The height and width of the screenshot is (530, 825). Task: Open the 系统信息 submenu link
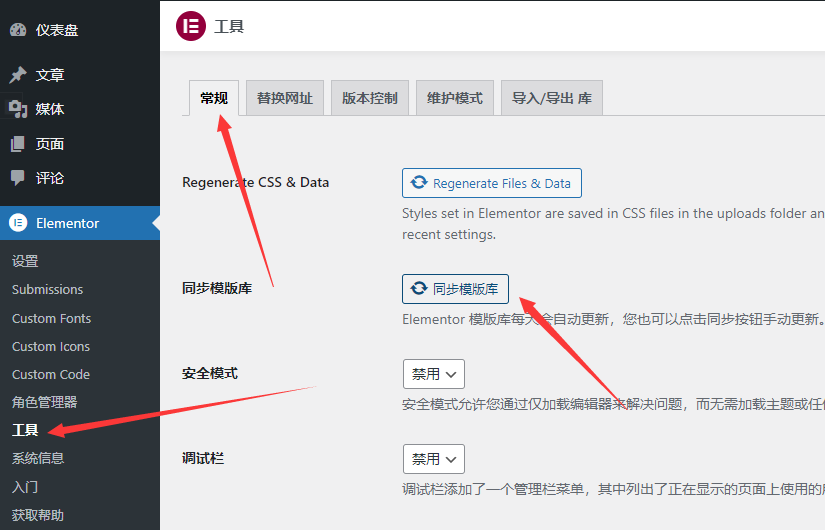pos(38,458)
